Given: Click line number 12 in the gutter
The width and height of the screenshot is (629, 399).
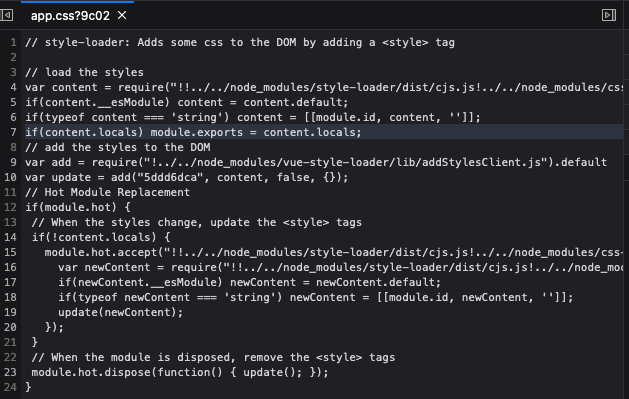Looking at the screenshot, I should (x=10, y=207).
